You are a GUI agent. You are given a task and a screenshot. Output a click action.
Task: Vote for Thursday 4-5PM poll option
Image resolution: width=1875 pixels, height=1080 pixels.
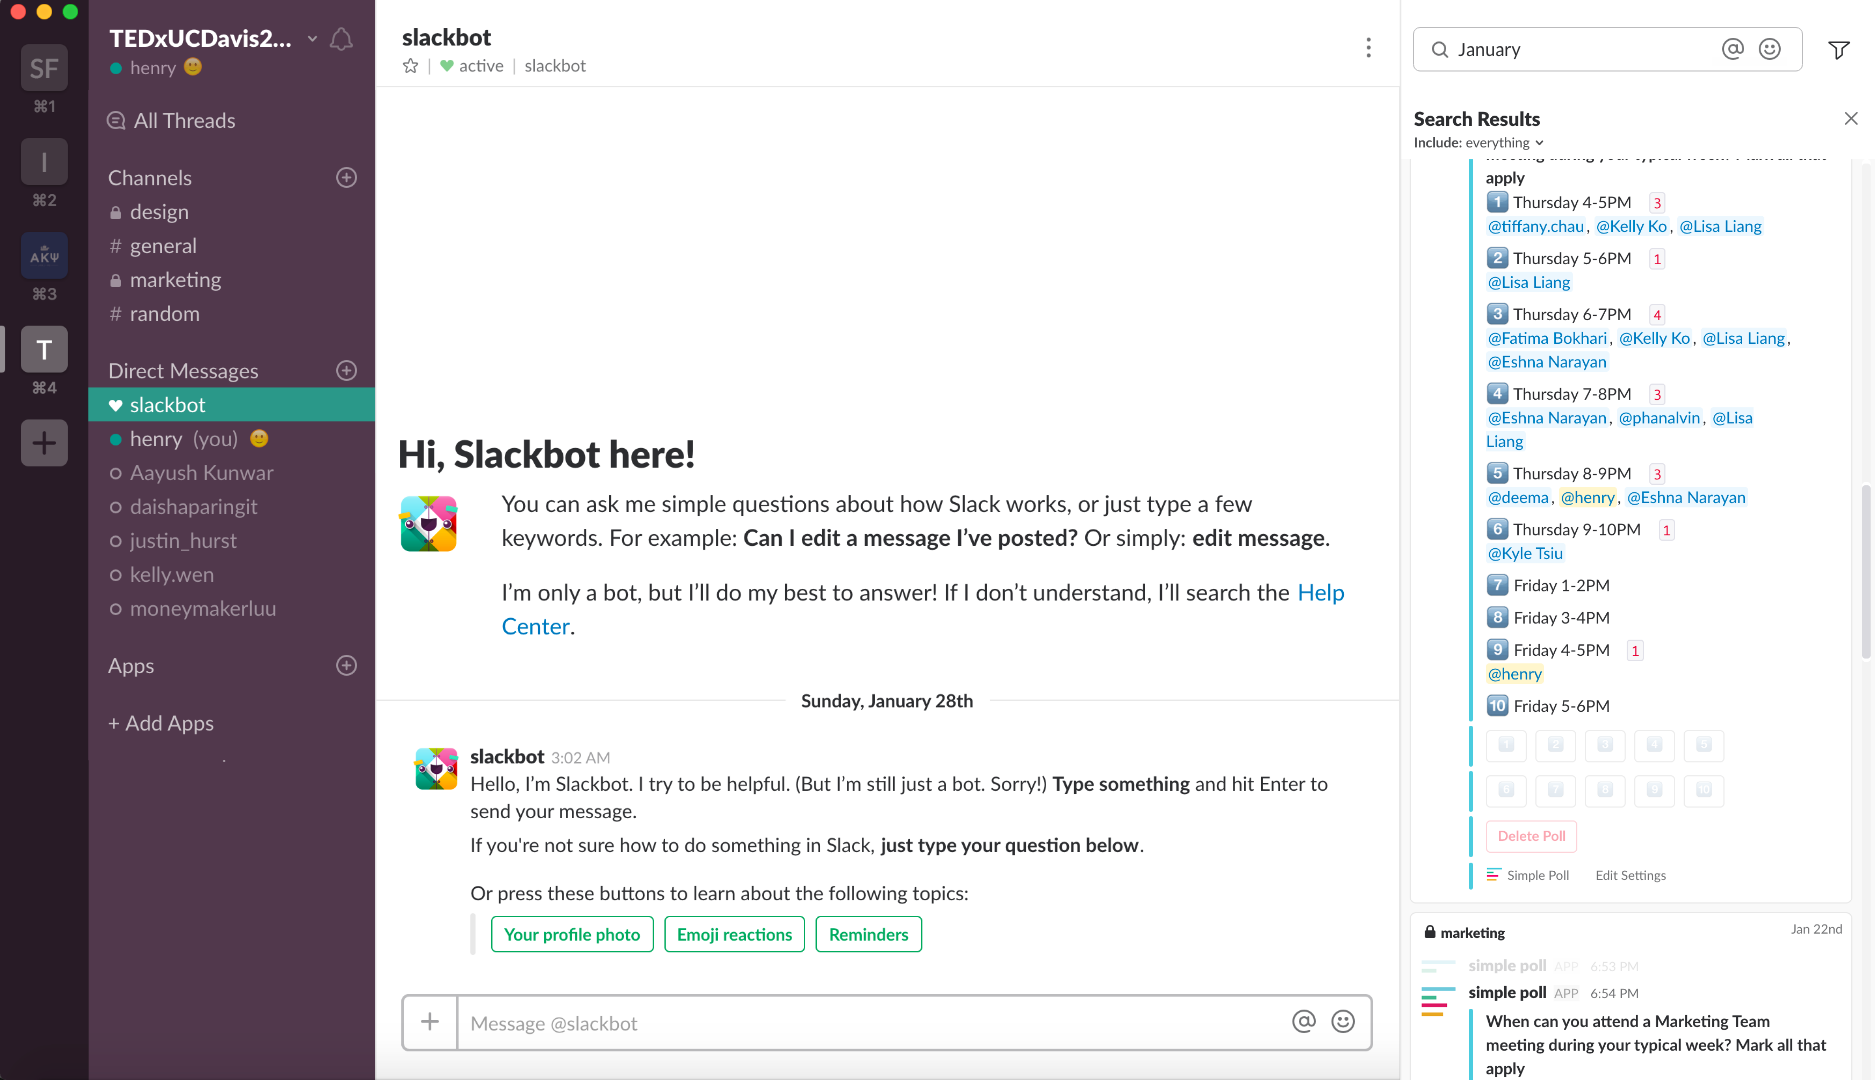tap(1506, 745)
